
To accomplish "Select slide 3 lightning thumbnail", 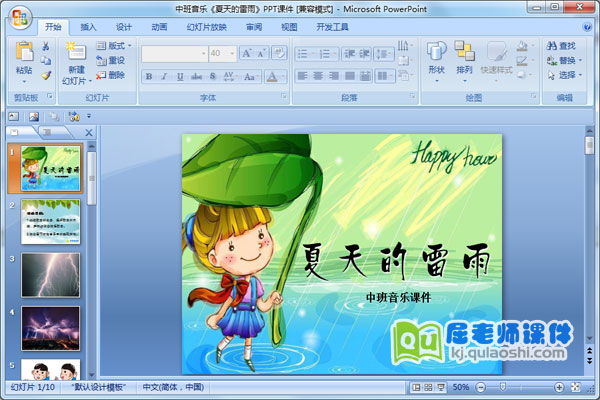I will click(51, 275).
